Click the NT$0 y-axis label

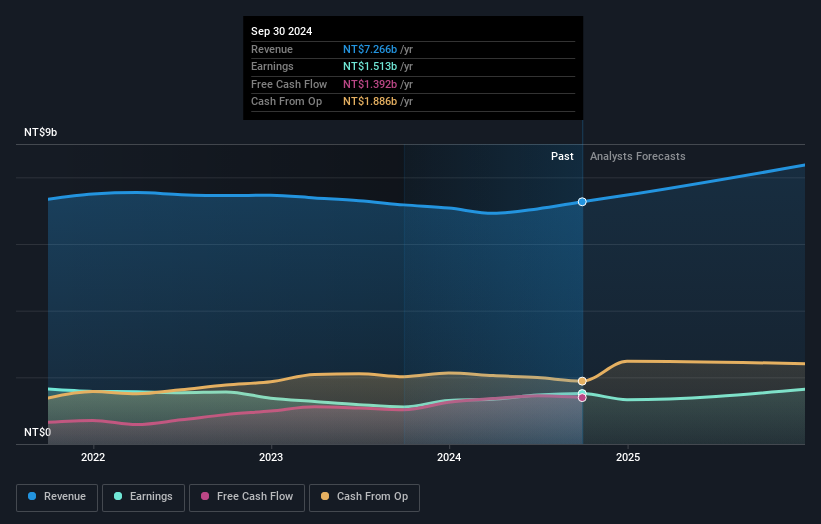(38, 432)
